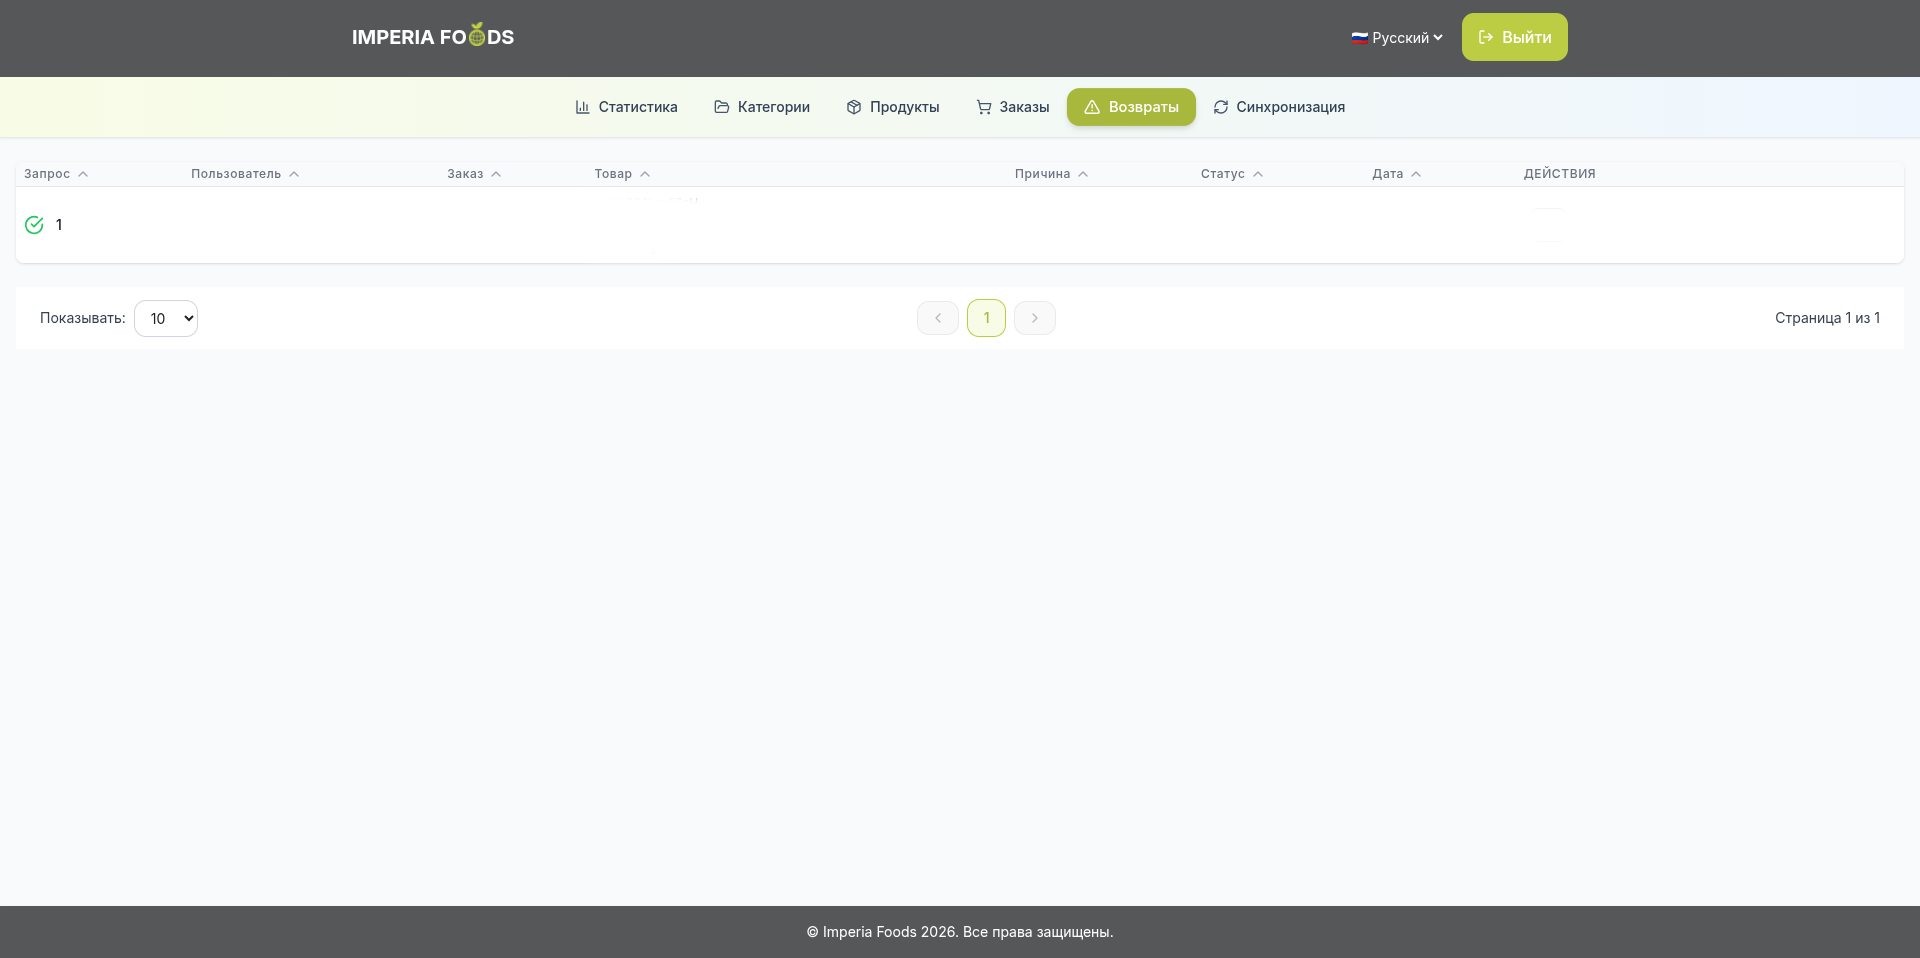Click the shopping cart icon for Заказы
This screenshot has height=958, width=1920.
pos(984,107)
